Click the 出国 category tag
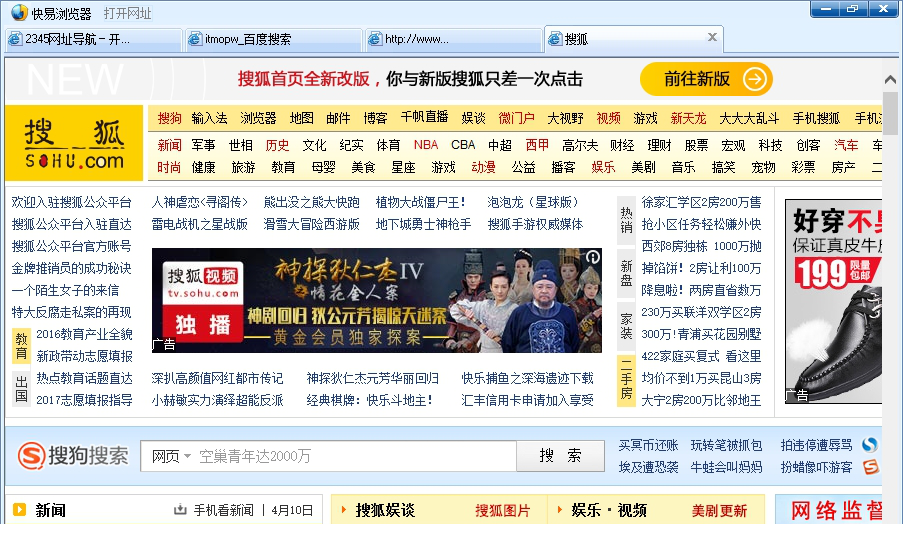 [x=21, y=390]
